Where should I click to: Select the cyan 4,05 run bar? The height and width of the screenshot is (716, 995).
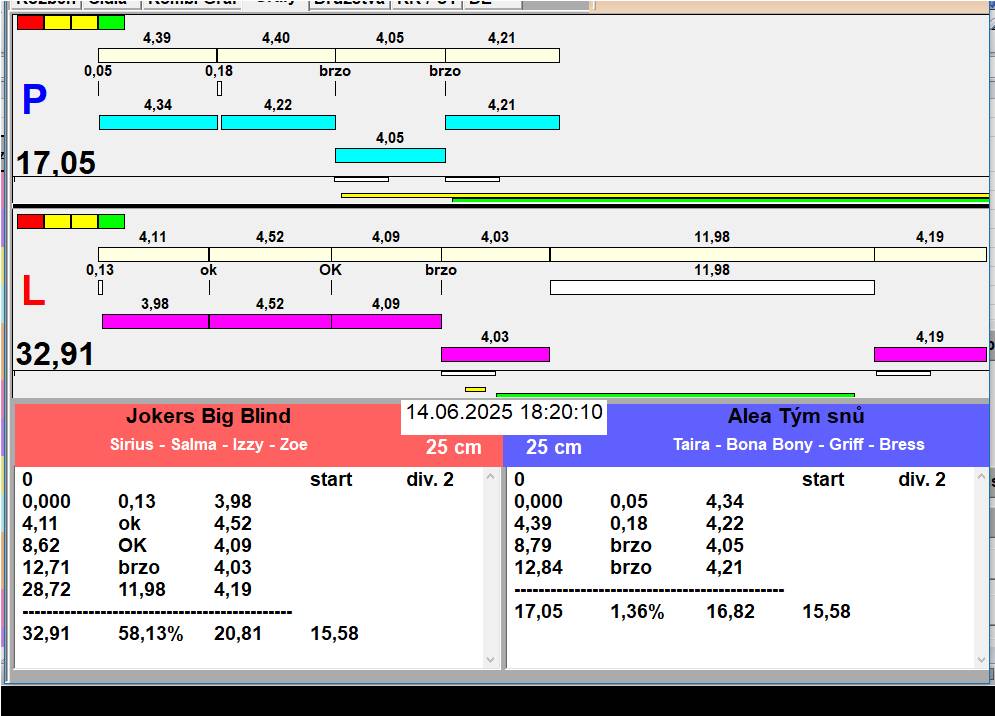390,155
